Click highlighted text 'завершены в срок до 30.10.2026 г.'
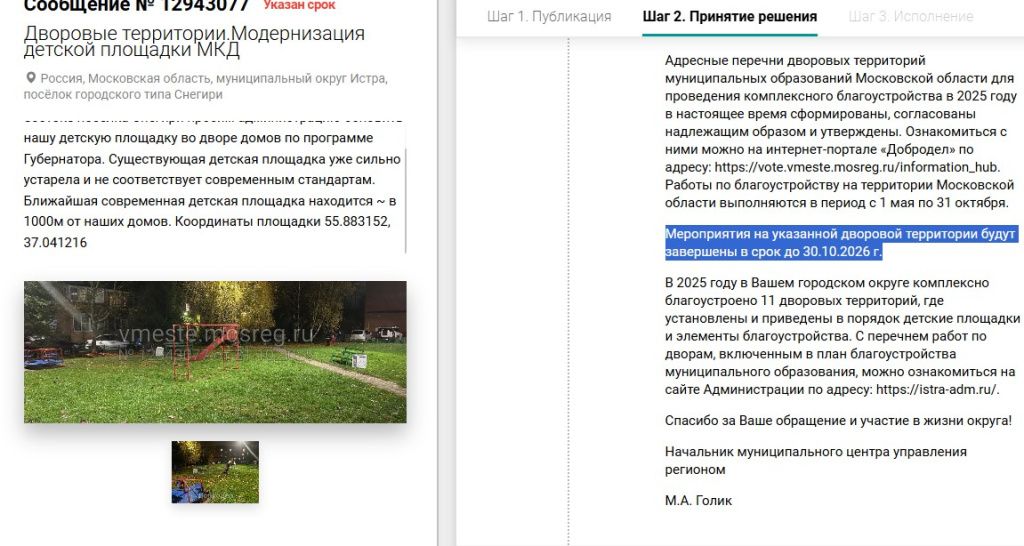 [773, 251]
